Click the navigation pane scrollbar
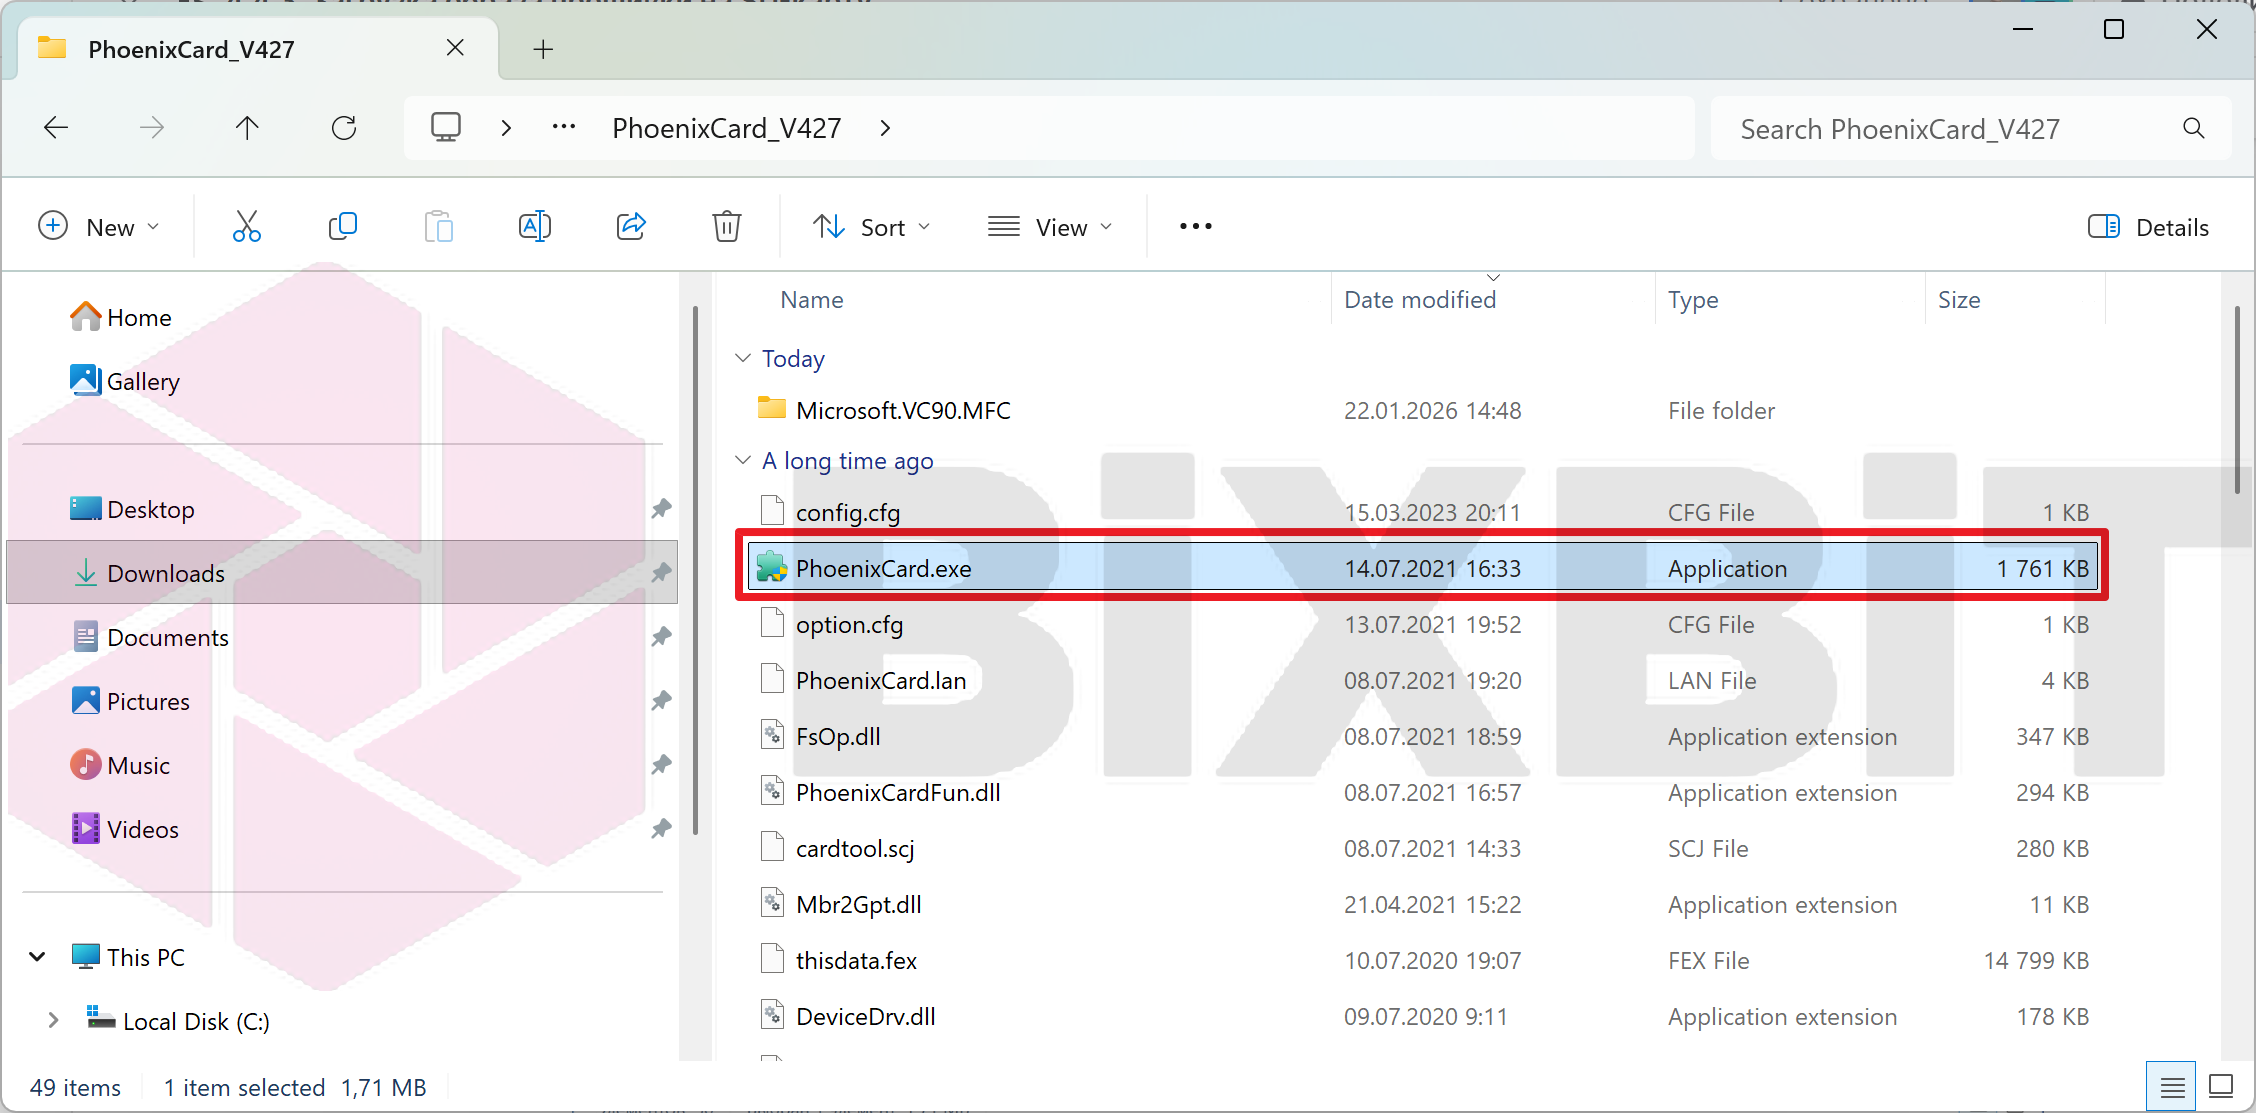Image resolution: width=2256 pixels, height=1113 pixels. (x=695, y=570)
